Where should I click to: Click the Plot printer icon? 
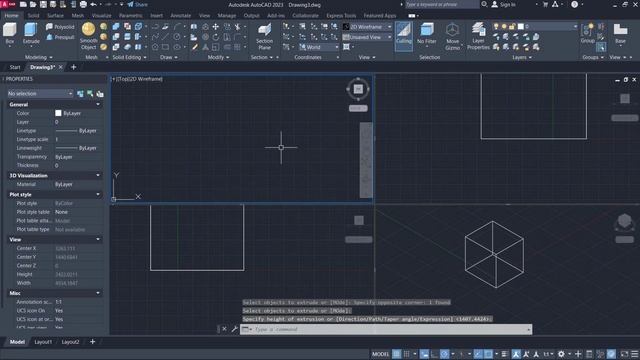pyautogui.click(x=83, y=4)
